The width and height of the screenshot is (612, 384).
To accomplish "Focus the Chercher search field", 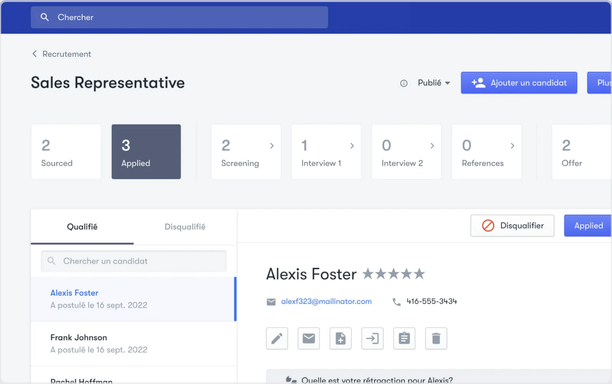I will coord(179,17).
